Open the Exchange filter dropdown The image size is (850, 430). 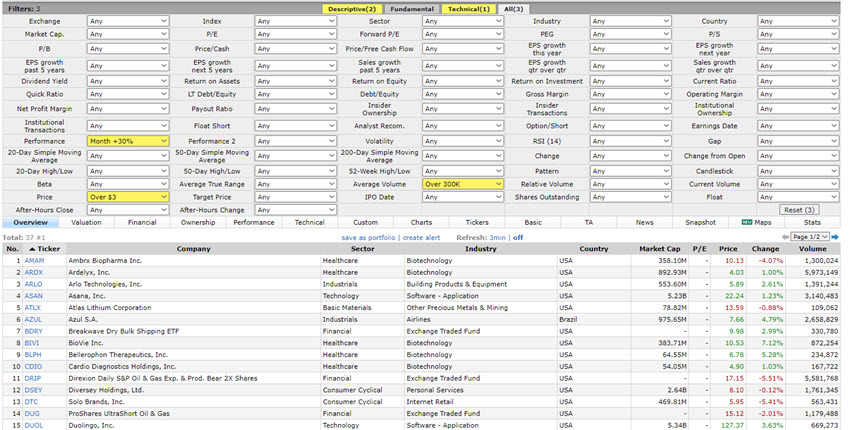[128, 21]
